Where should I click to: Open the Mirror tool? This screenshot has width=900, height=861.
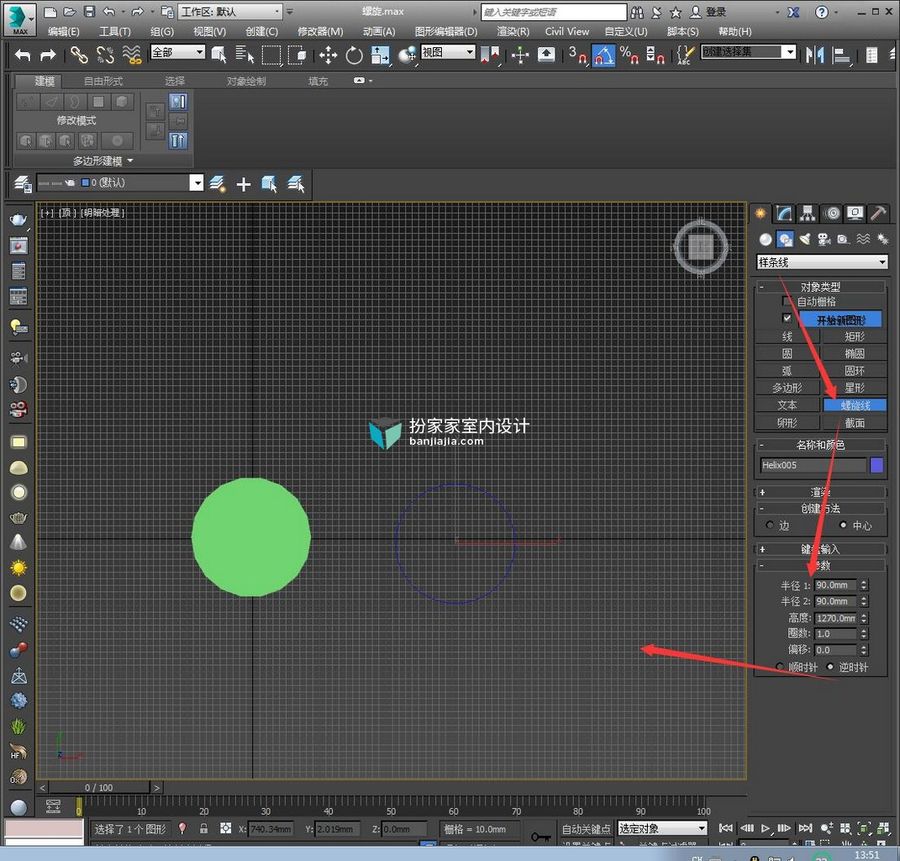[x=814, y=55]
